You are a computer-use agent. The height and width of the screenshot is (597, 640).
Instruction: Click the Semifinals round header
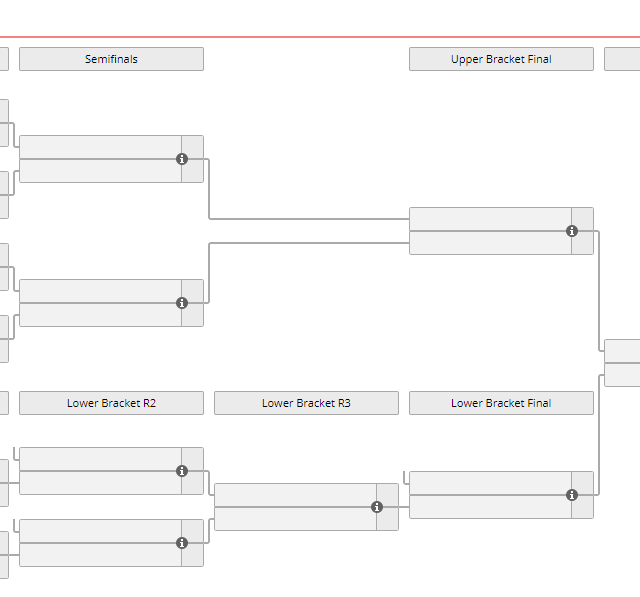point(111,59)
